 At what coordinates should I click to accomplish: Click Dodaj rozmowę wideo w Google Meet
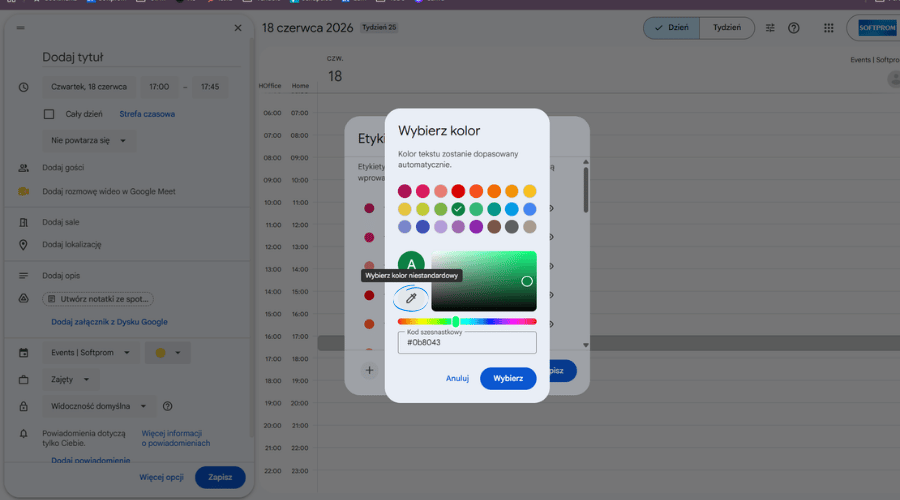pyautogui.click(x=109, y=192)
